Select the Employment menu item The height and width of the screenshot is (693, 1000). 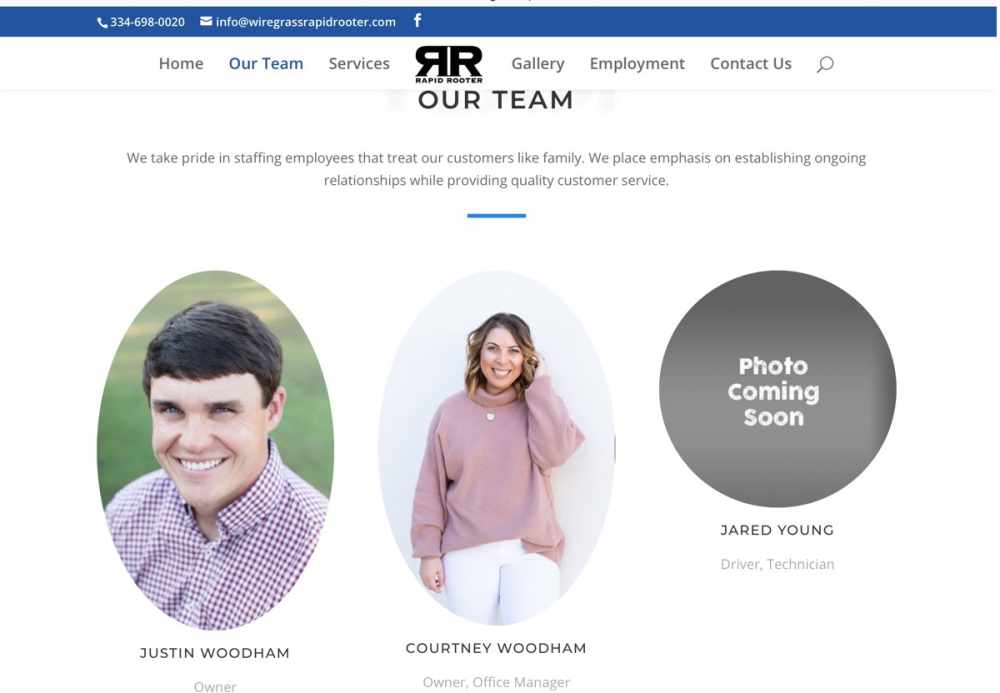(637, 64)
